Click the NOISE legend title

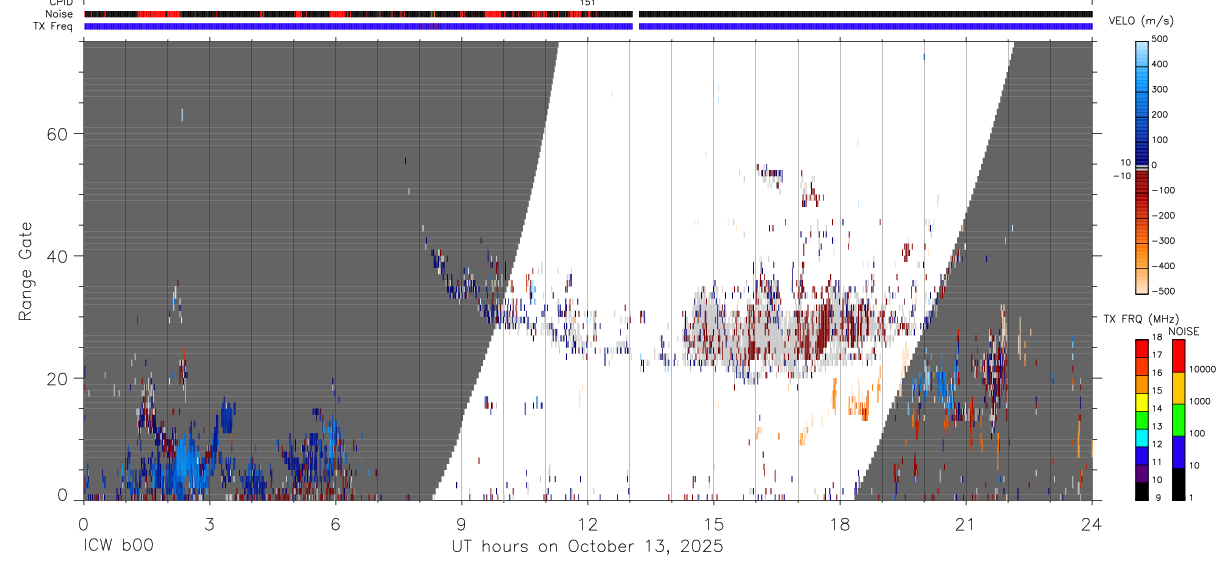(1183, 331)
